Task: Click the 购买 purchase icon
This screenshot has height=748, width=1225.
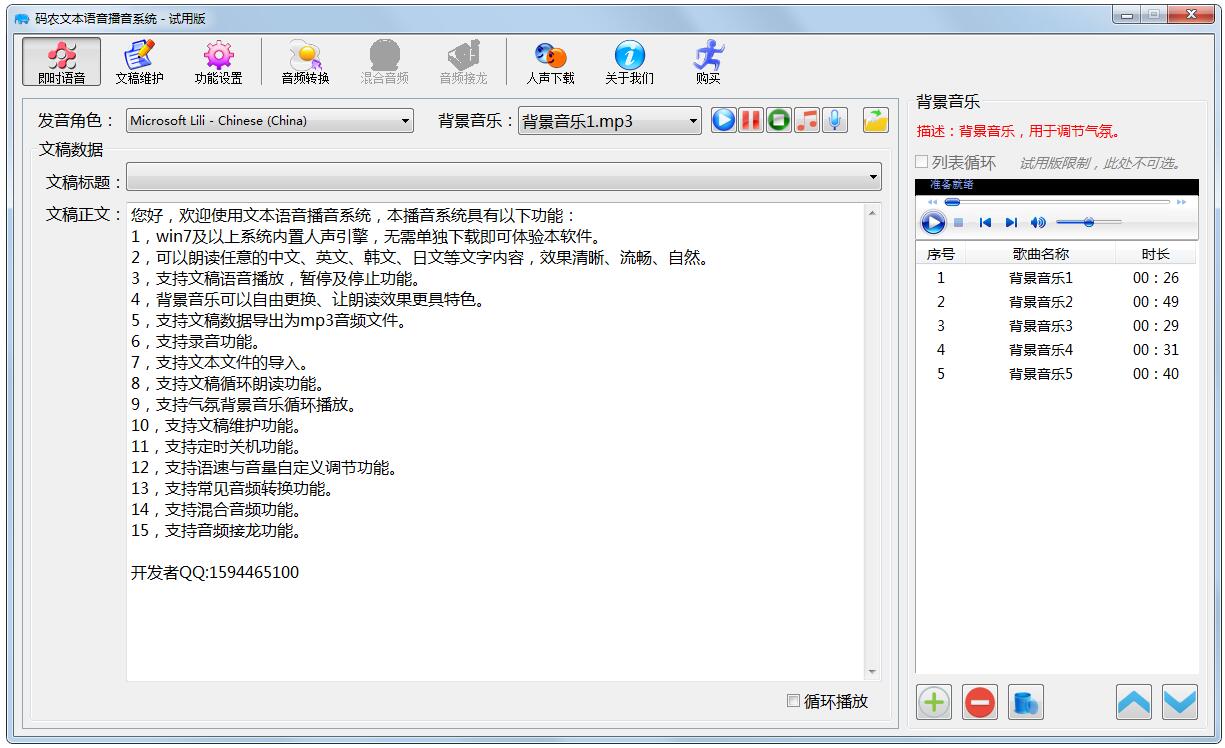Action: pos(706,62)
